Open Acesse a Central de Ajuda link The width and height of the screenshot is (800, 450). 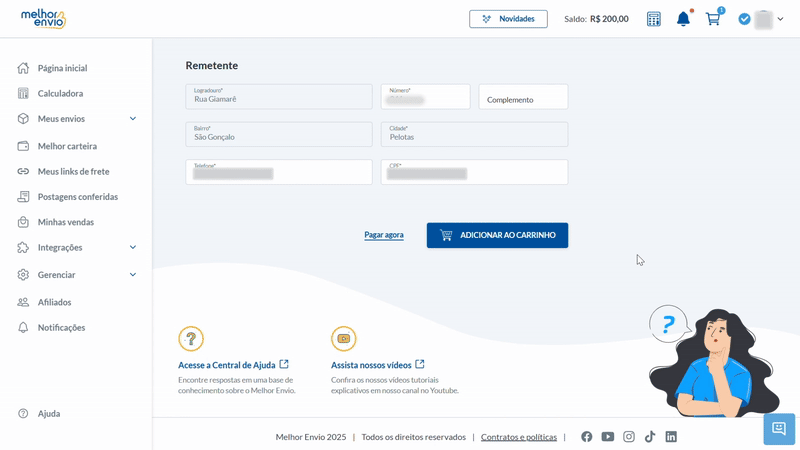pyautogui.click(x=233, y=365)
